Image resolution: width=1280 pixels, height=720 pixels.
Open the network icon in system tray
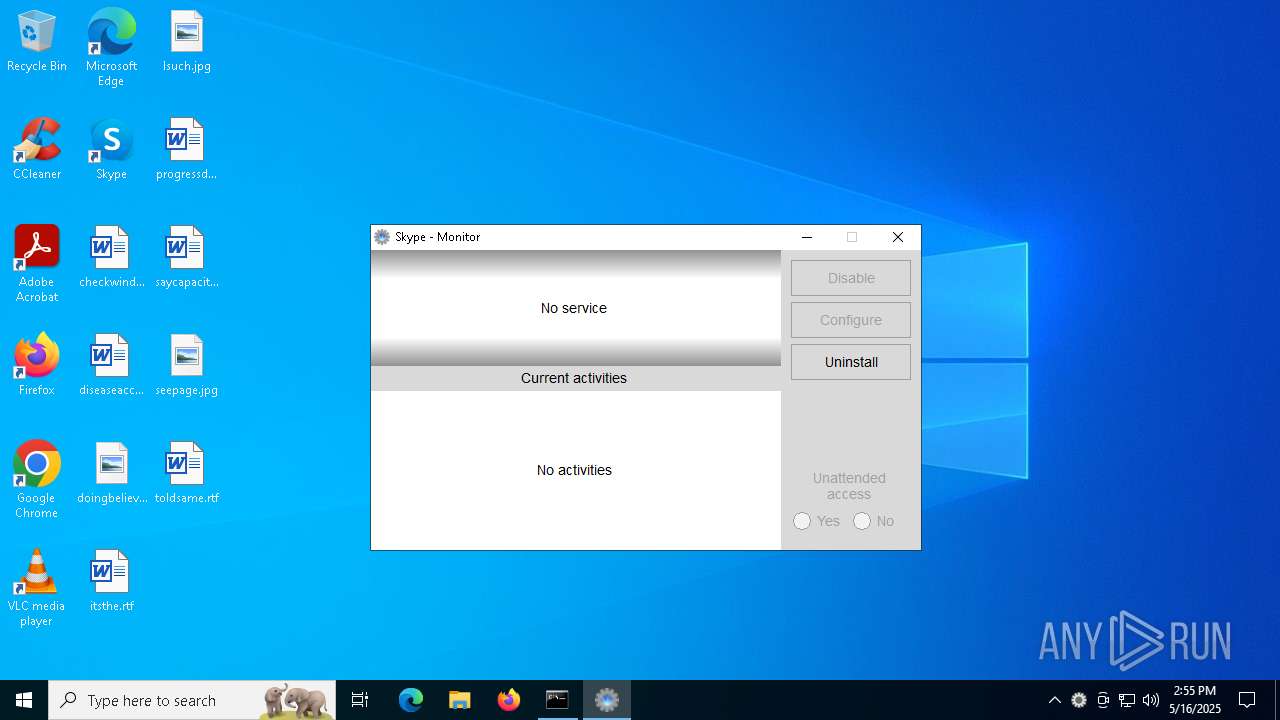point(1127,700)
